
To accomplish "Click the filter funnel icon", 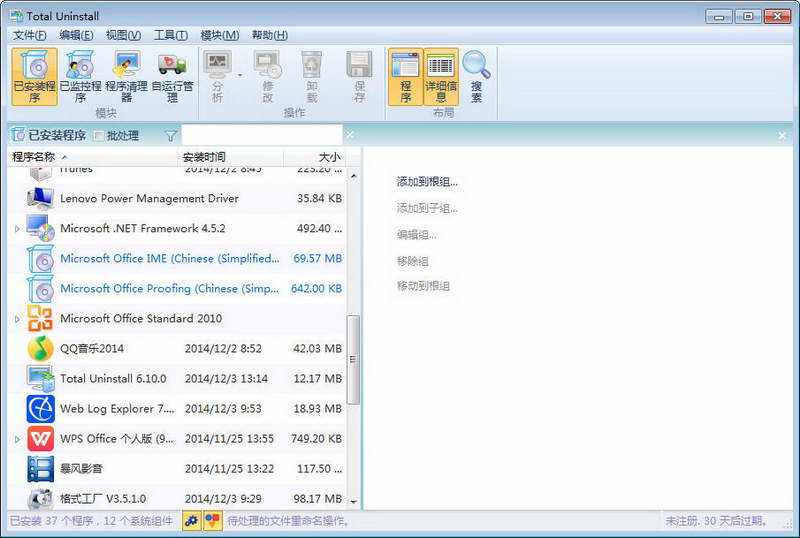I will pos(171,136).
